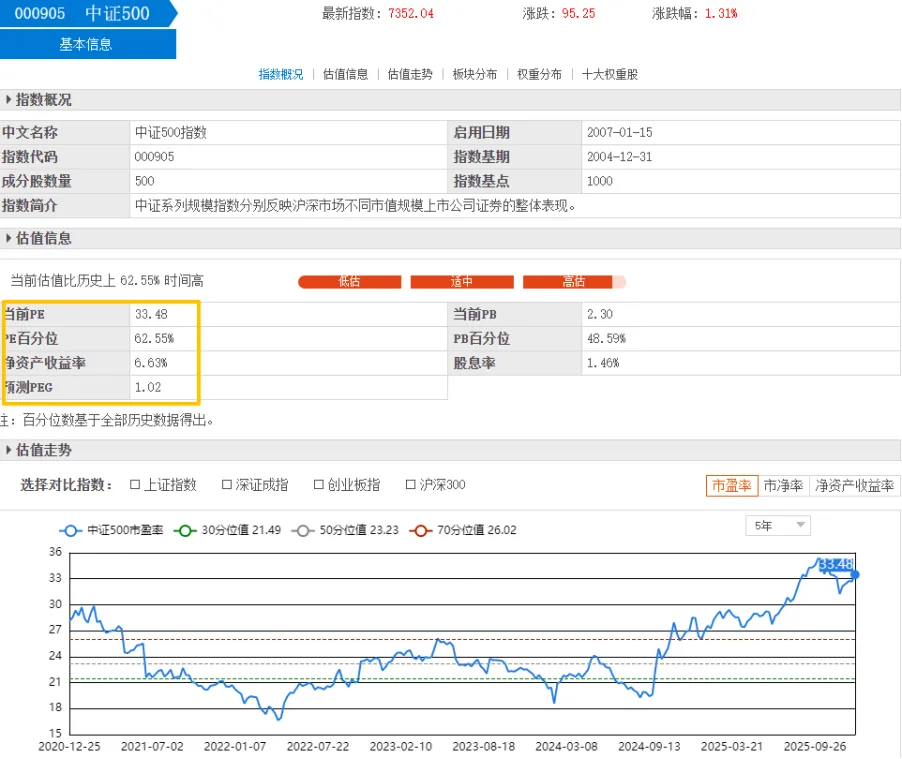This screenshot has height=759, width=902.
Task: Show the 净资产收益率 chart
Action: point(854,486)
